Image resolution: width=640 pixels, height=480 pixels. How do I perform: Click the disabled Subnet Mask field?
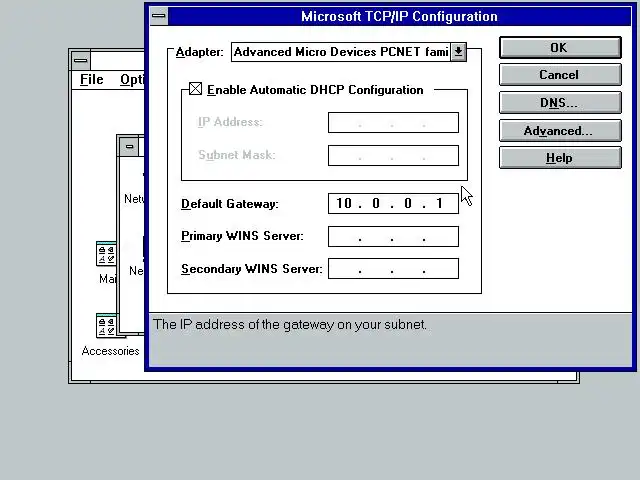(x=393, y=156)
